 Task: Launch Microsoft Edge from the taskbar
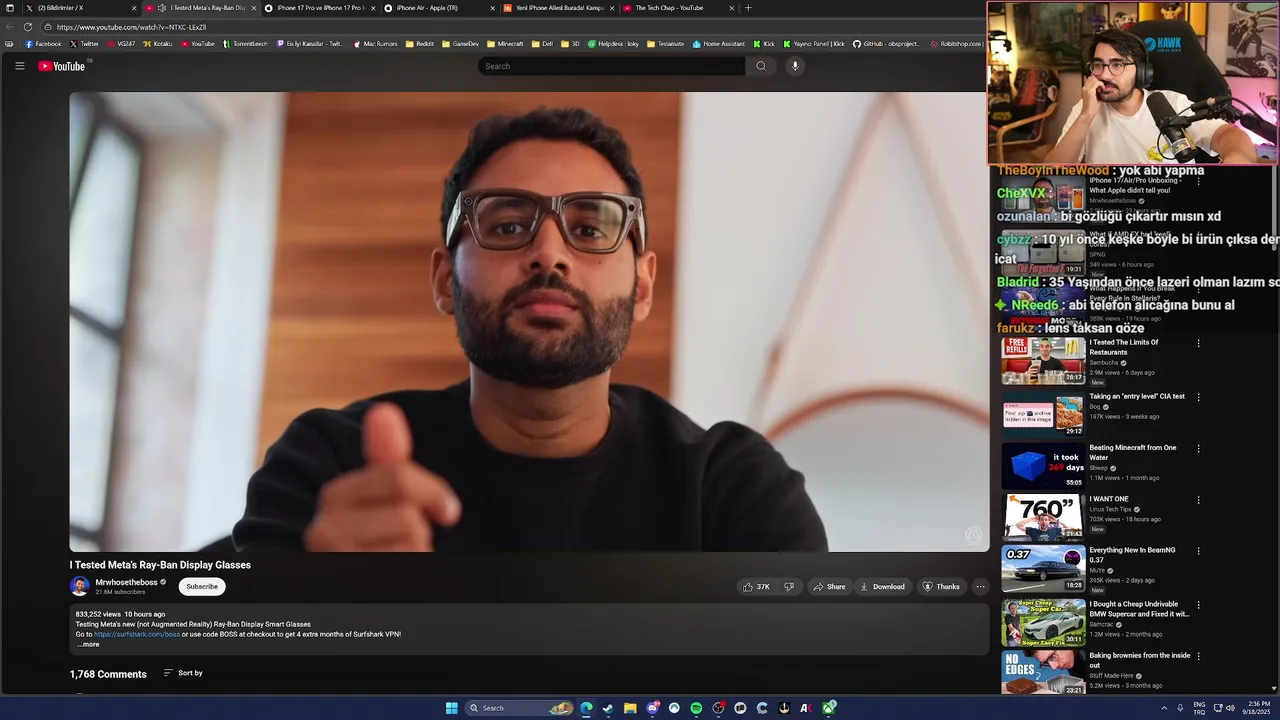tap(586, 708)
